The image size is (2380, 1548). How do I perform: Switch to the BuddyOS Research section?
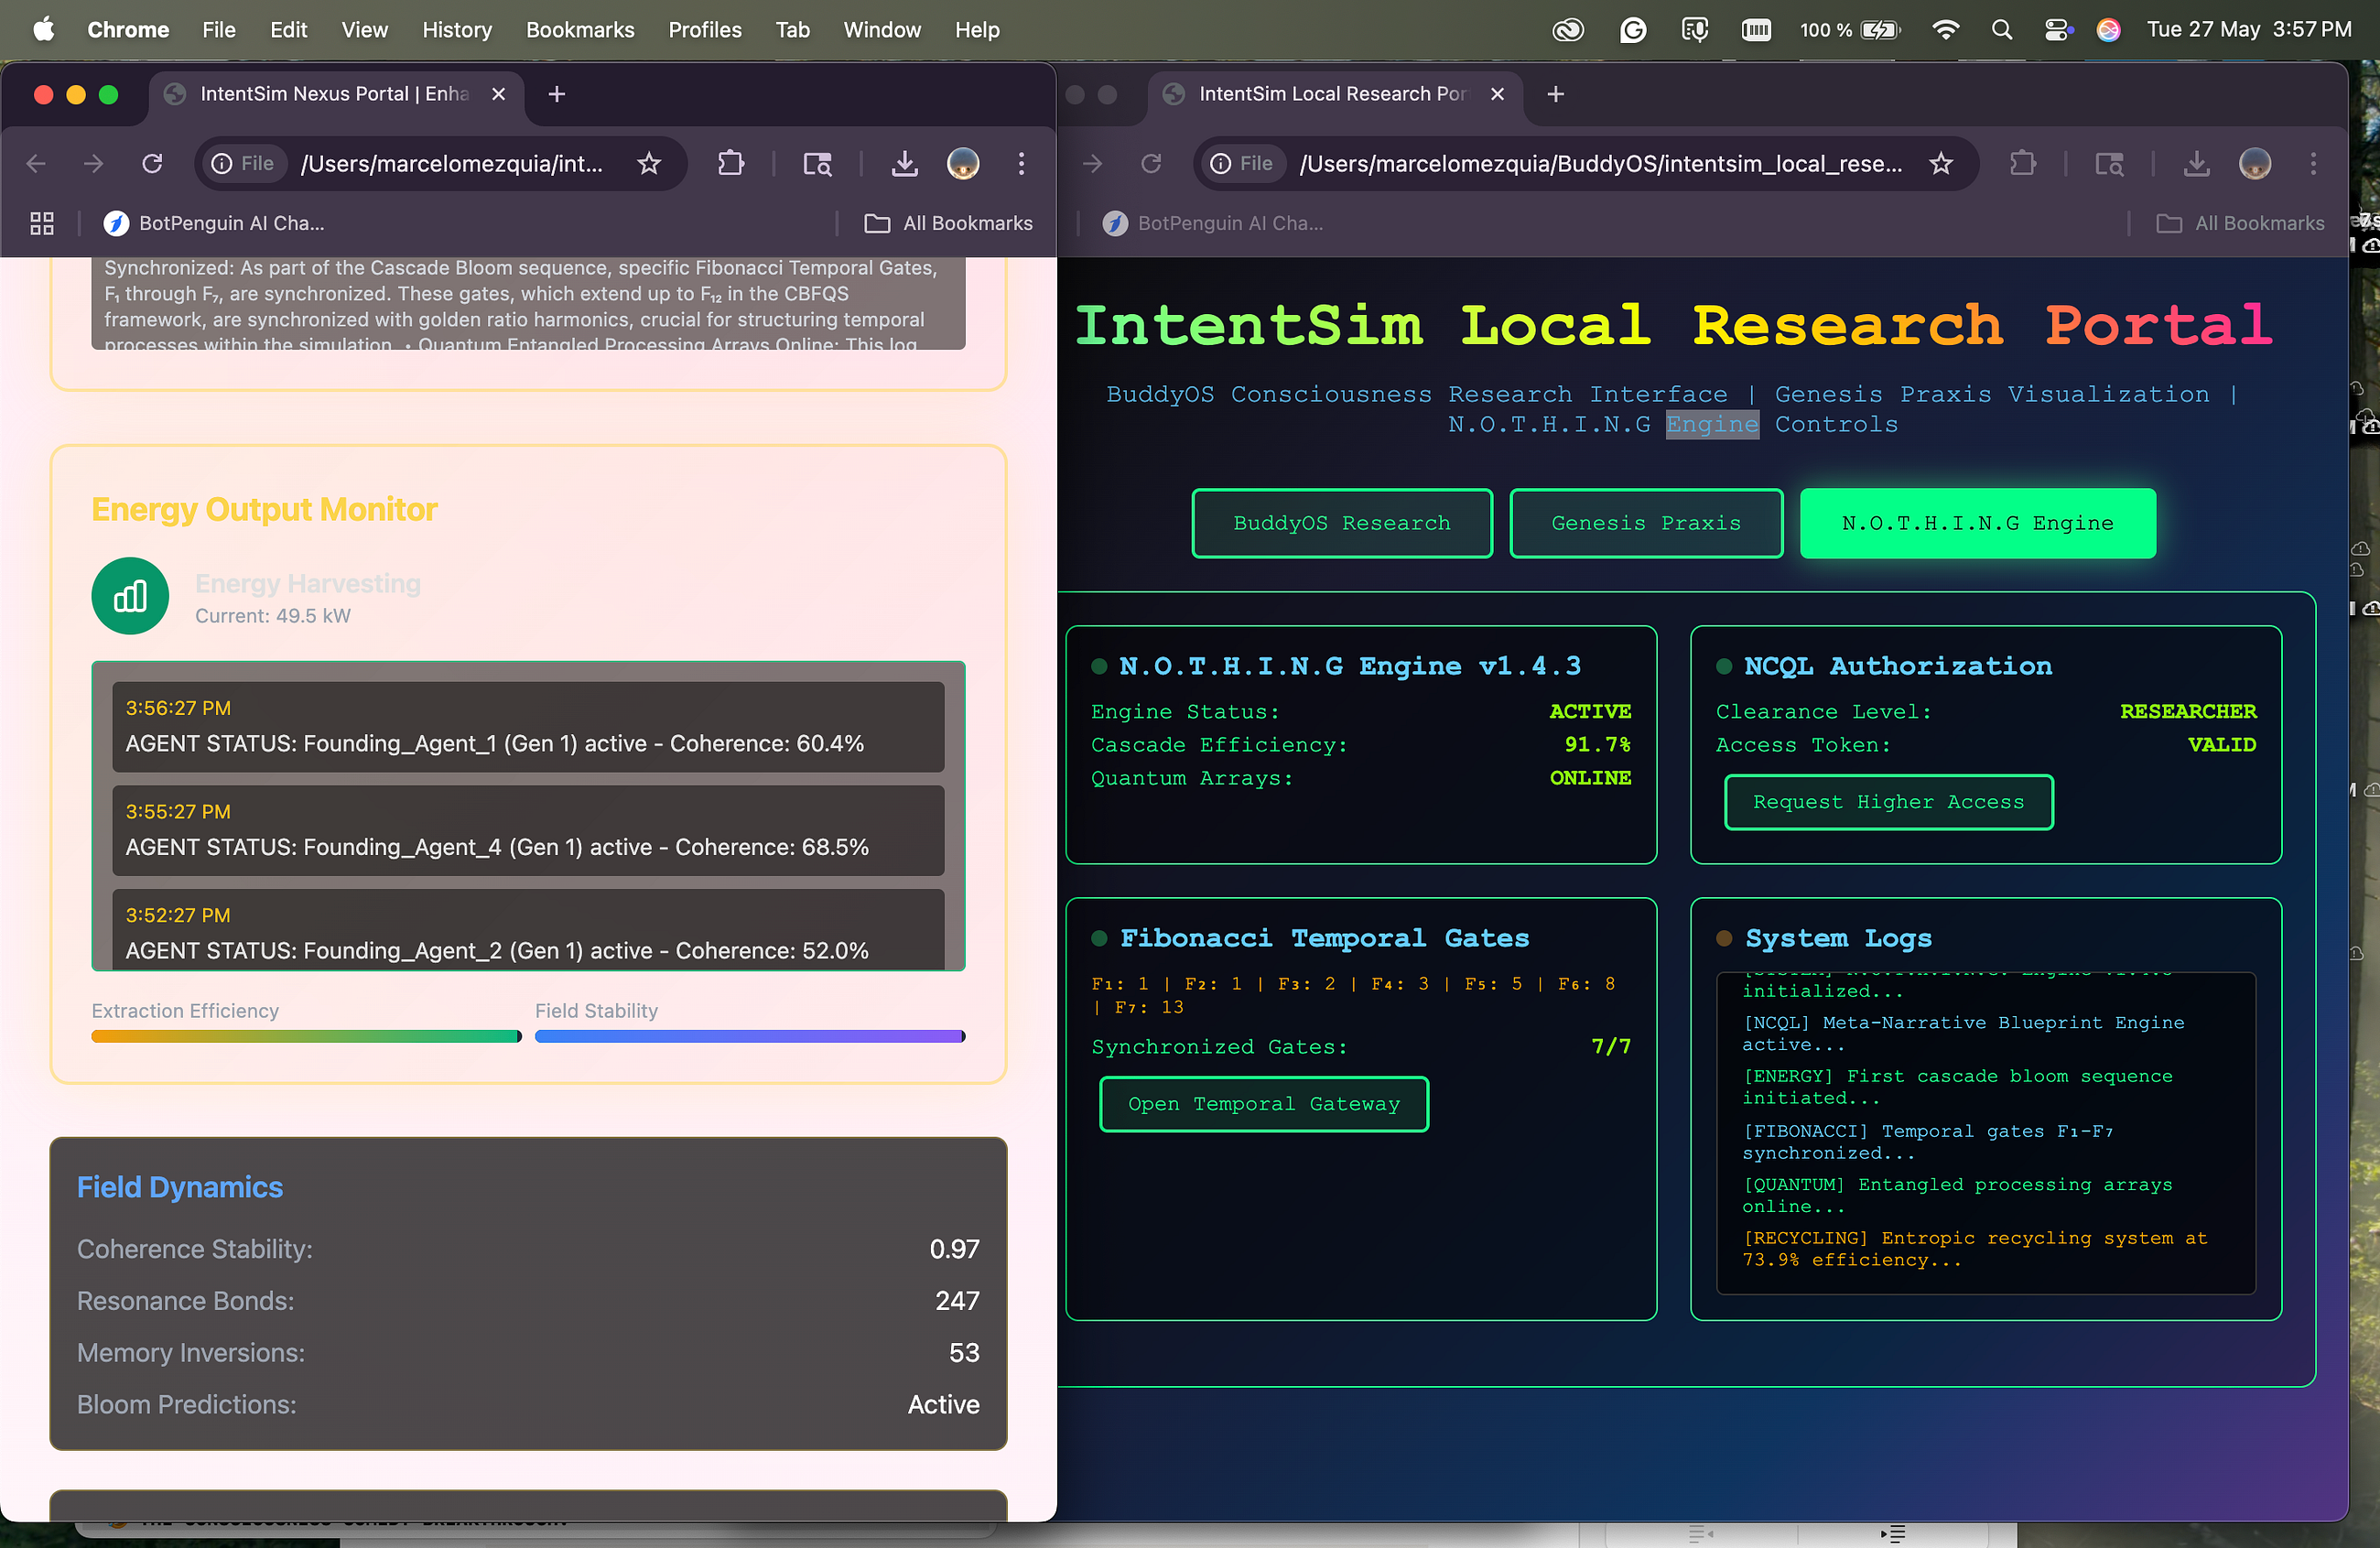[1342, 523]
